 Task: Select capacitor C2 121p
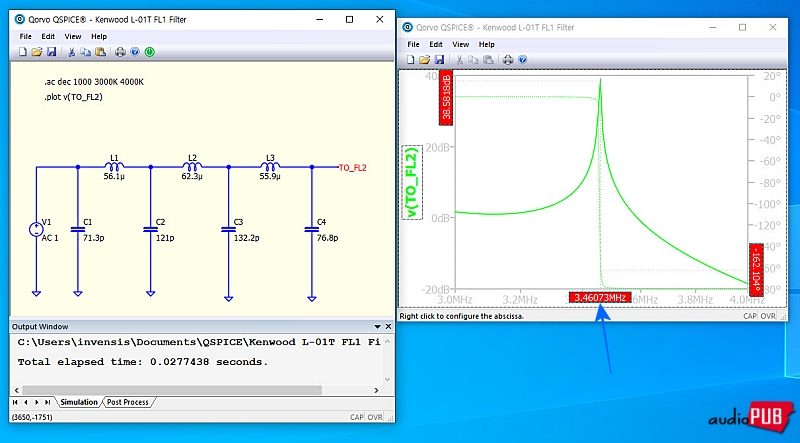tap(151, 230)
